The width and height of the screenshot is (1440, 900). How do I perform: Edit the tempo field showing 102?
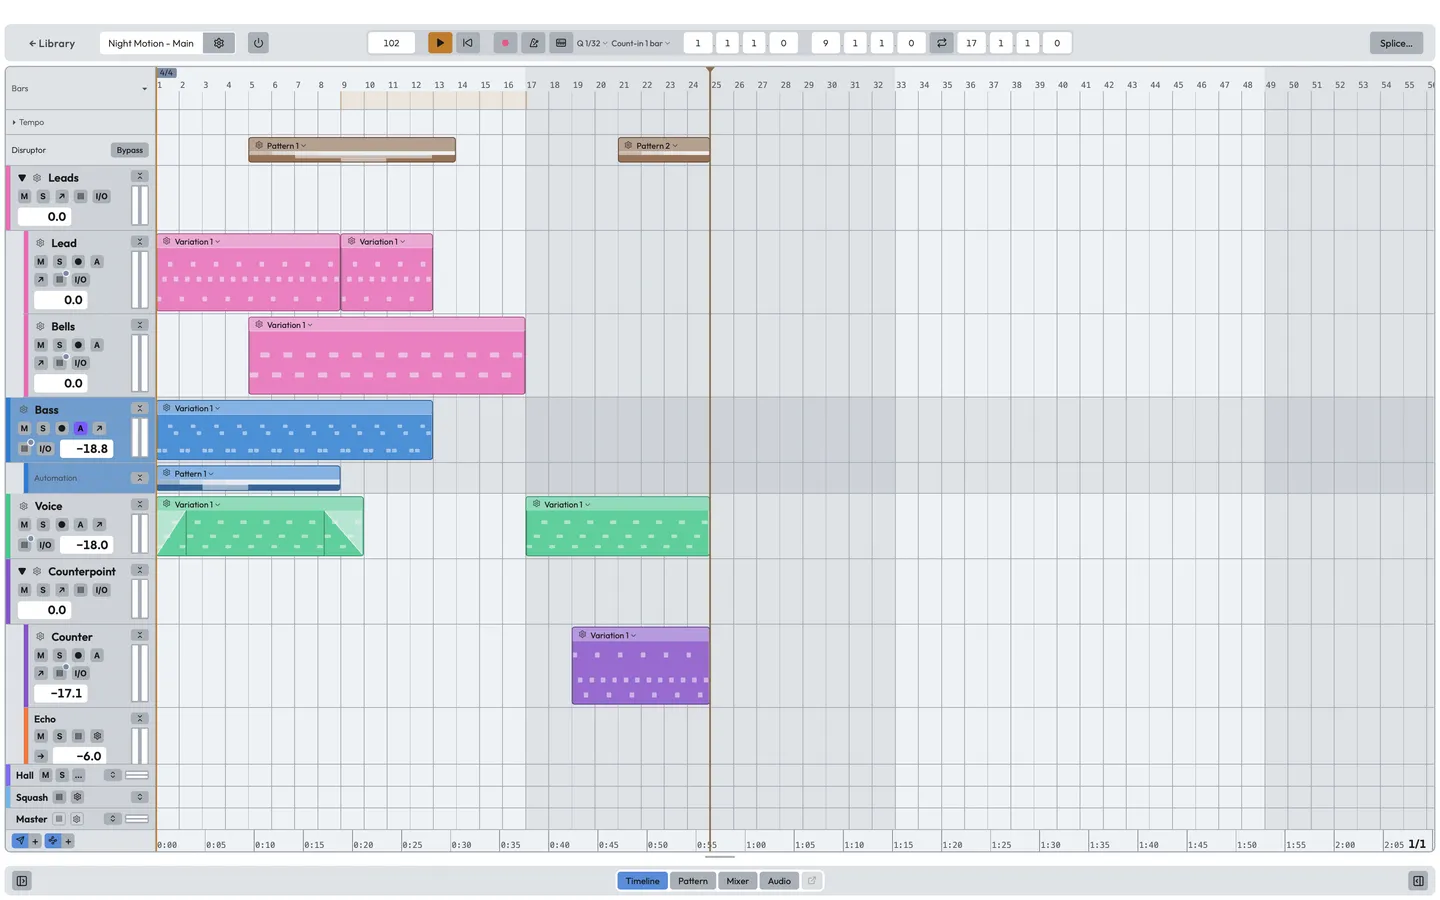tap(391, 43)
